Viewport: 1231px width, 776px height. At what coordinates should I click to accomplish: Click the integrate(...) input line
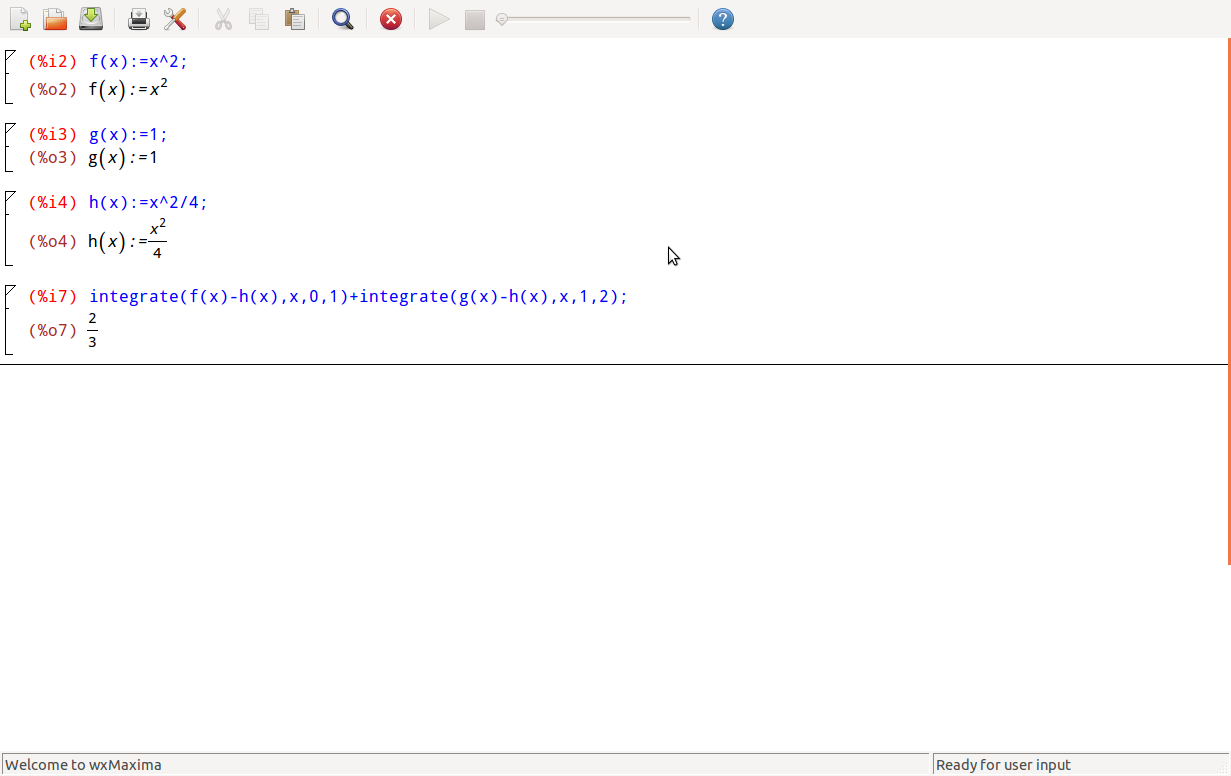point(358,296)
